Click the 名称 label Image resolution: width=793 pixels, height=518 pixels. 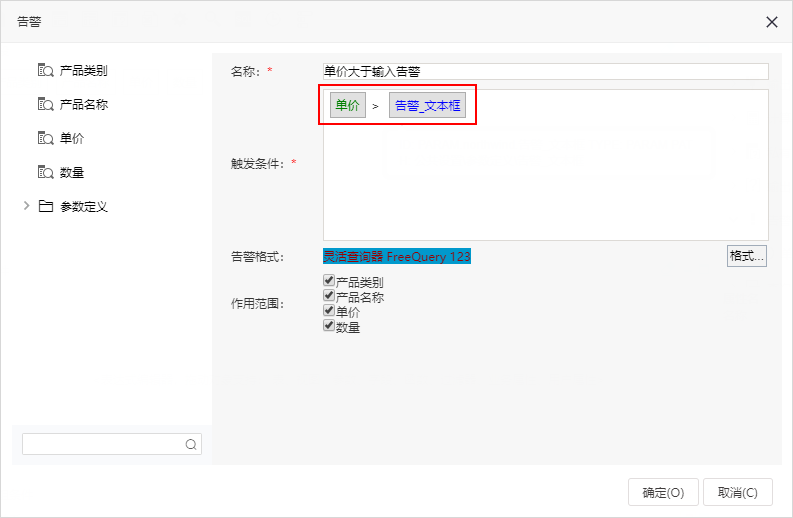click(x=245, y=71)
